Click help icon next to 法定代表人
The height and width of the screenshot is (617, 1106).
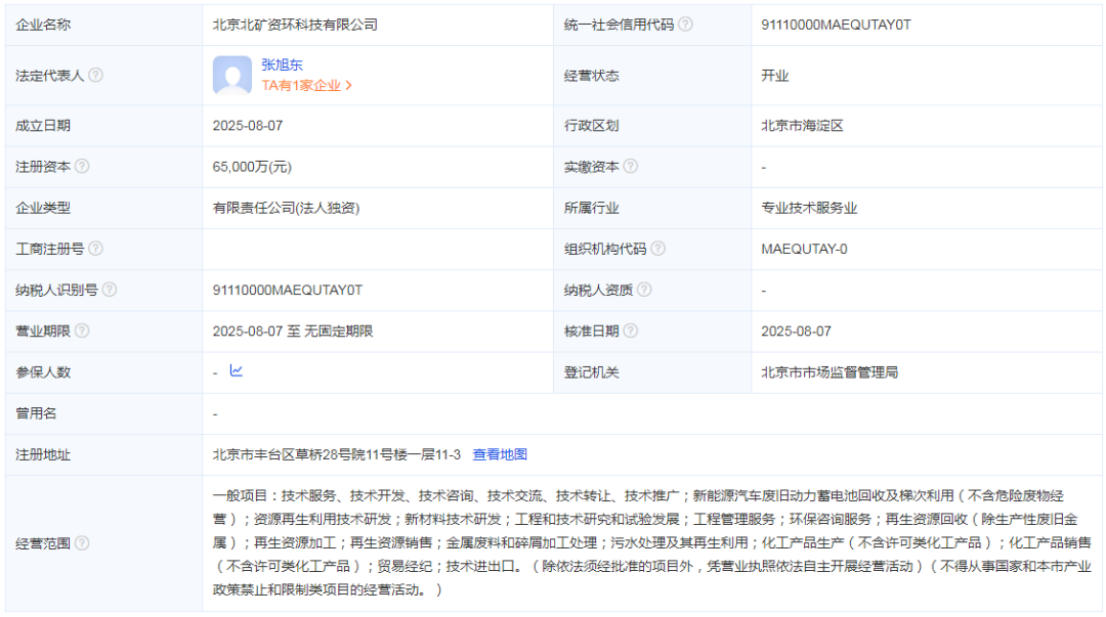(x=96, y=75)
